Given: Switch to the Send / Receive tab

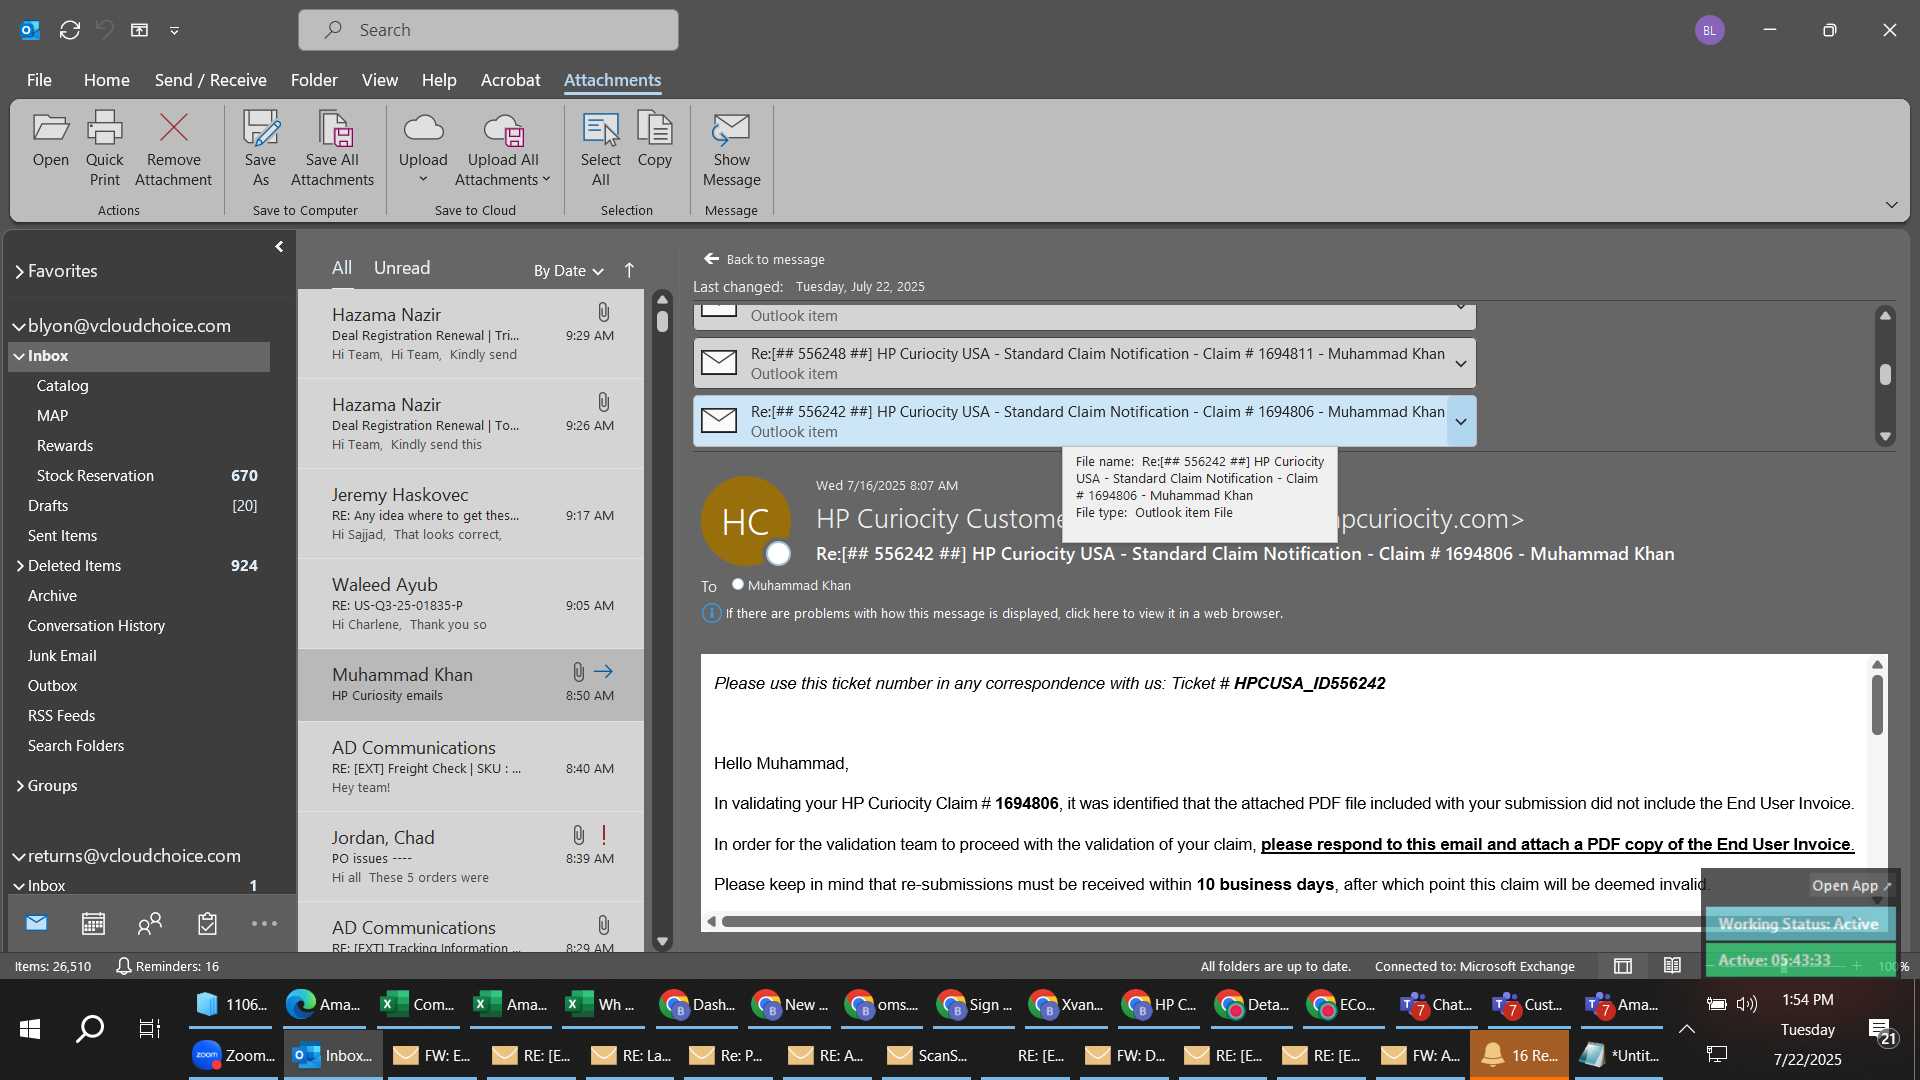Looking at the screenshot, I should [x=210, y=80].
